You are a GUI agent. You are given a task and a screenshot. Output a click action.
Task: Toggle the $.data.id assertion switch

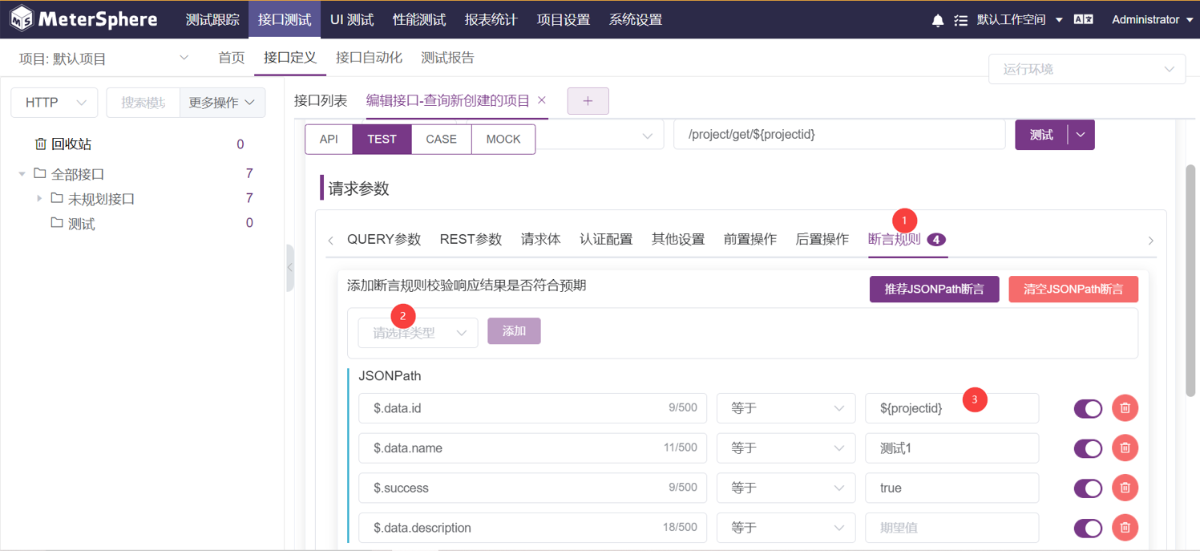click(x=1088, y=408)
